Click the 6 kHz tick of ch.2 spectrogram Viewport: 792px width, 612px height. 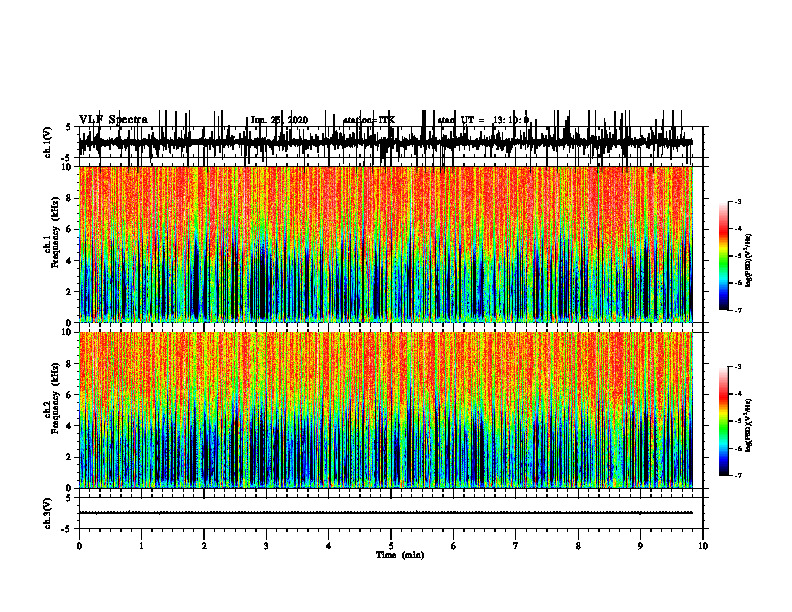point(71,395)
